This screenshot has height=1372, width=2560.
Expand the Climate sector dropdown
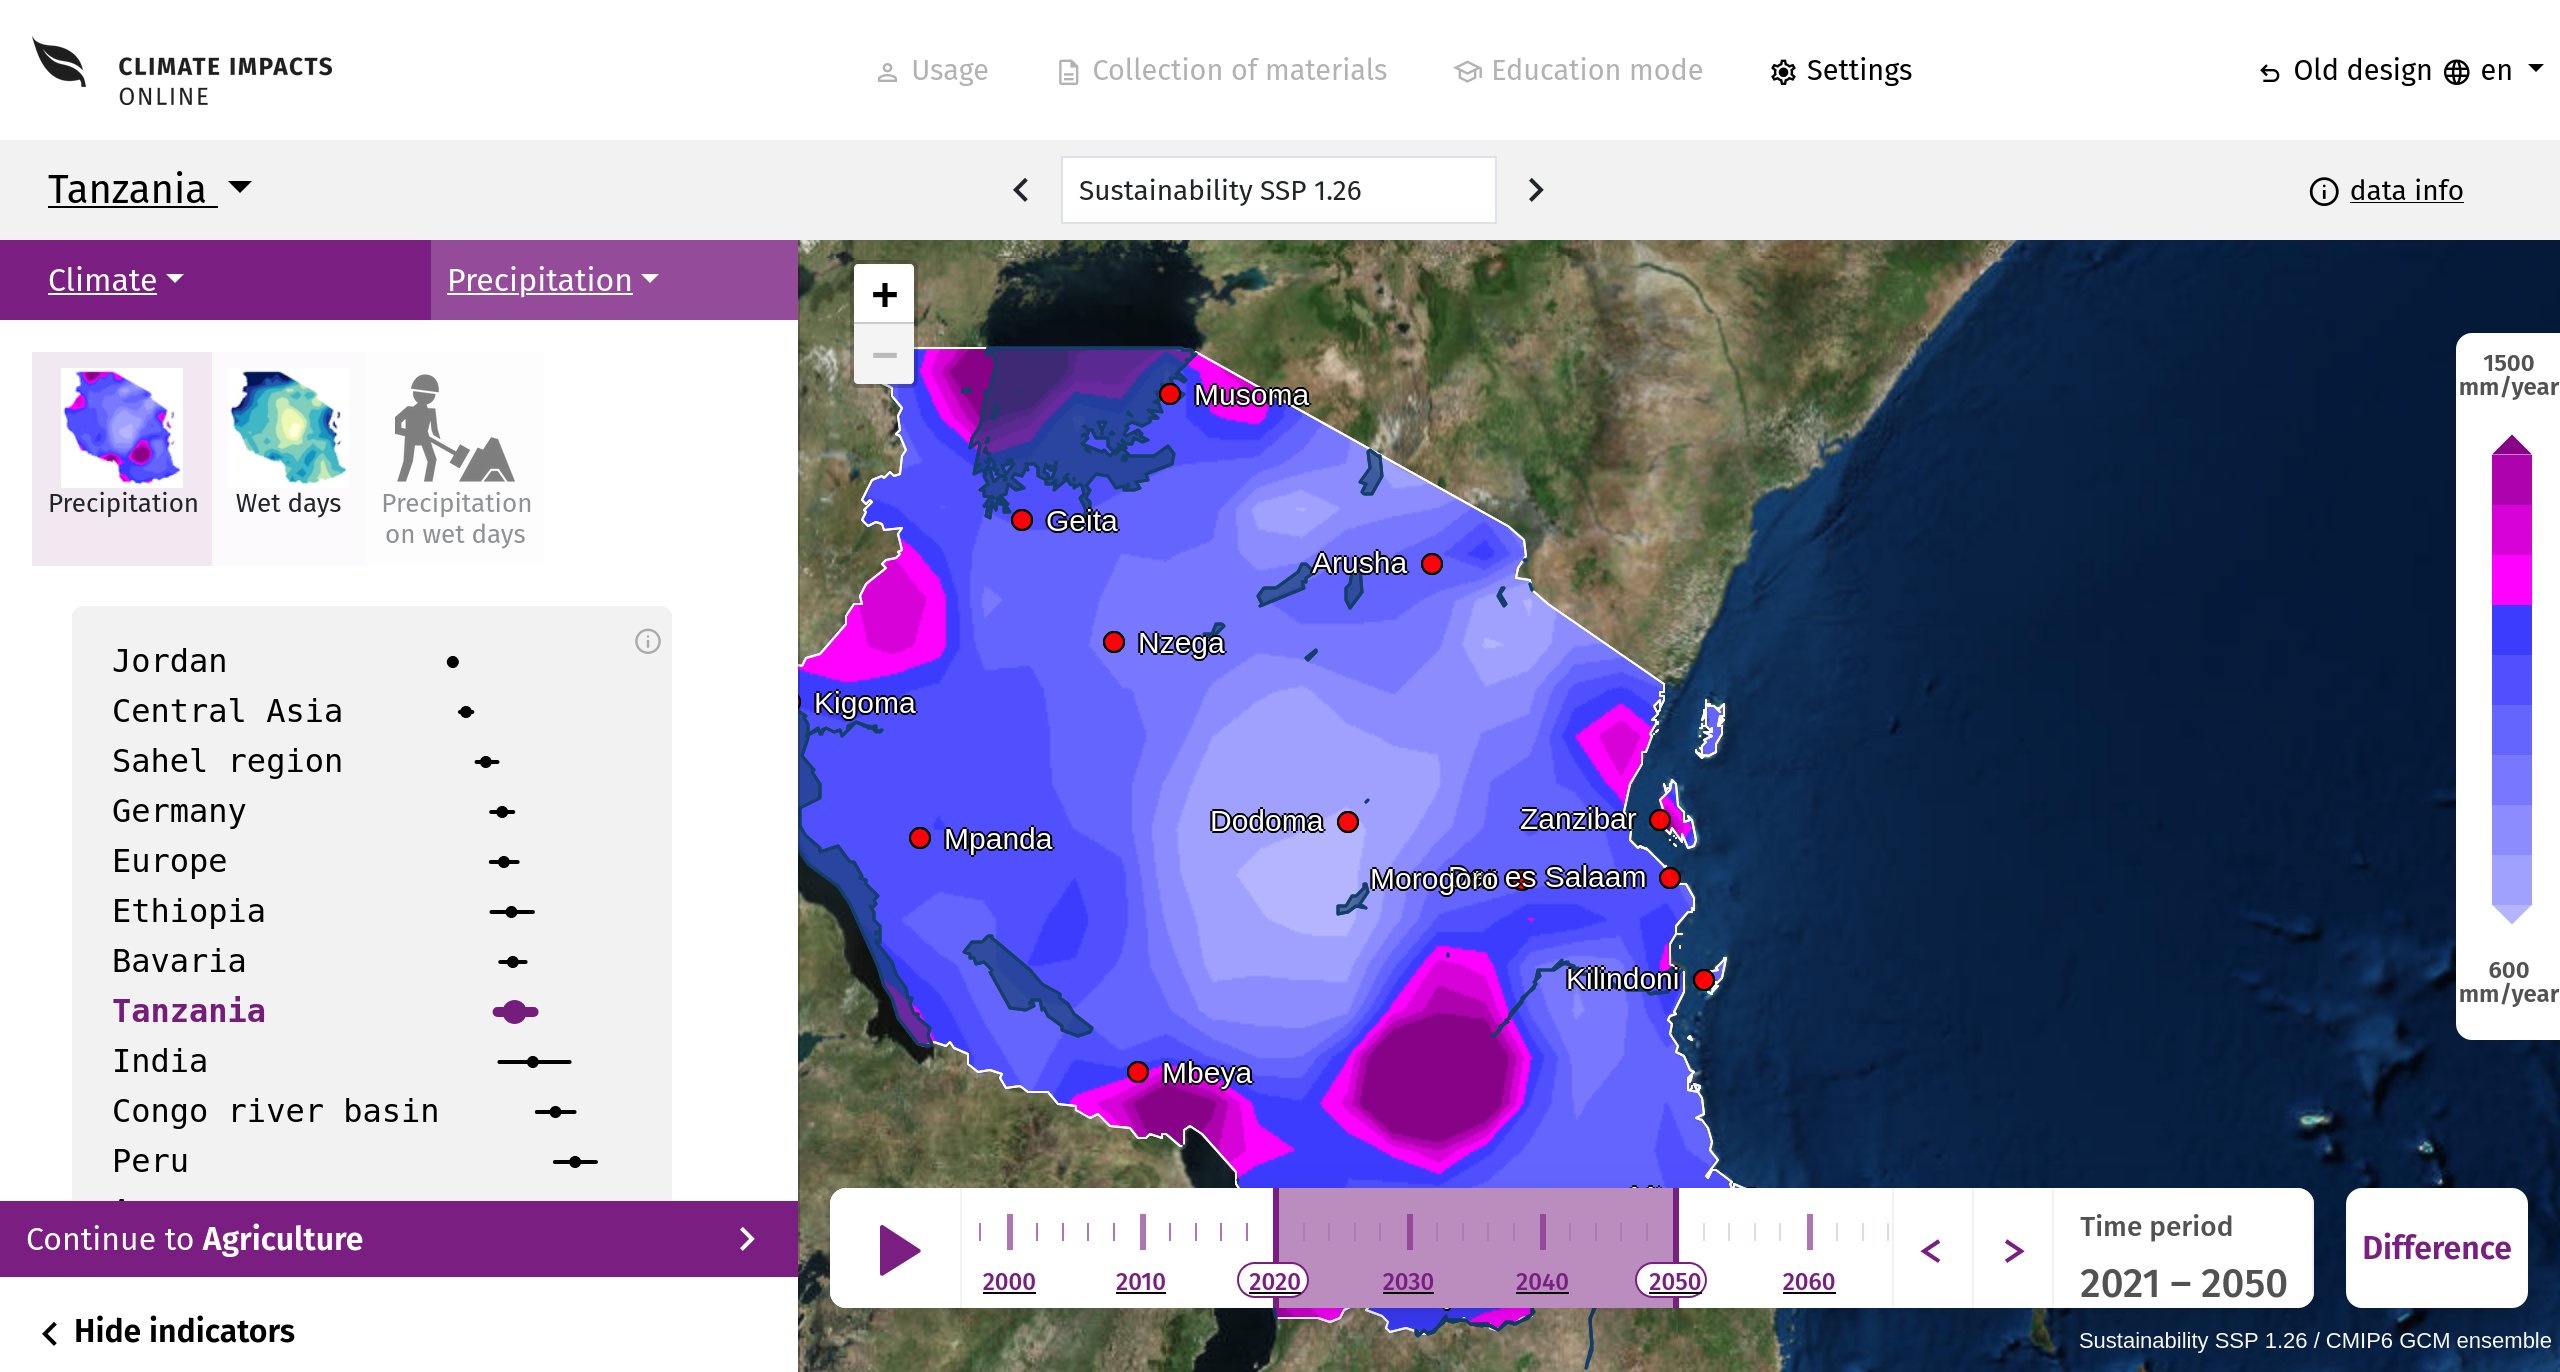coord(116,280)
